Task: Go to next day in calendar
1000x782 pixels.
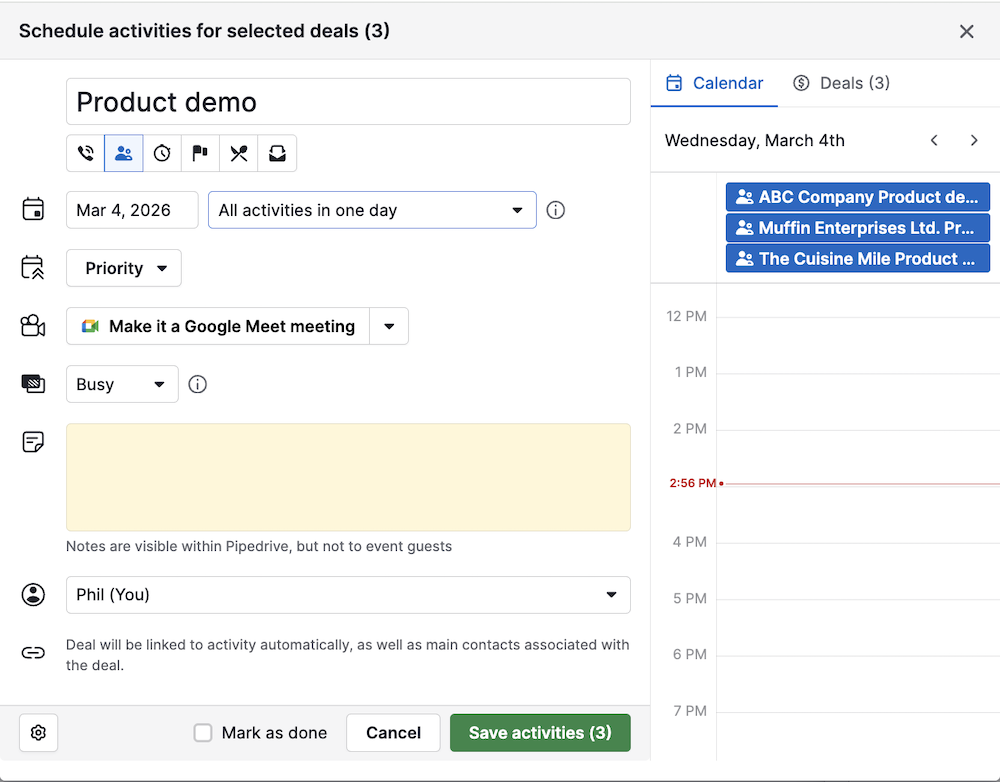Action: [x=974, y=141]
